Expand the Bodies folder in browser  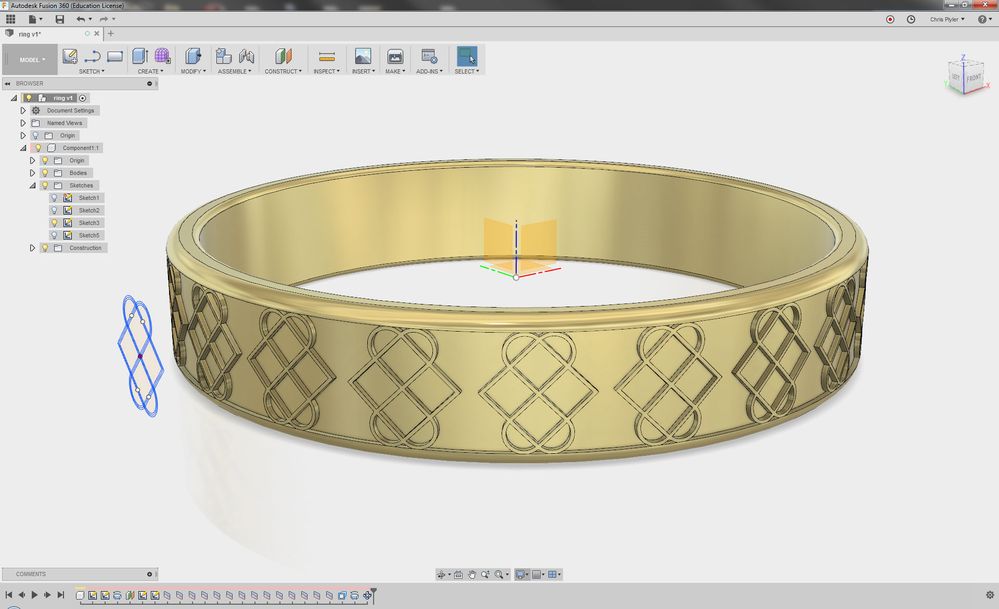(32, 173)
